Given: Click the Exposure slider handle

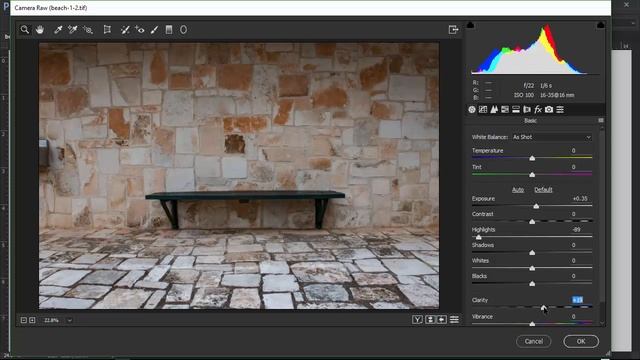Looking at the screenshot, I should [x=536, y=206].
